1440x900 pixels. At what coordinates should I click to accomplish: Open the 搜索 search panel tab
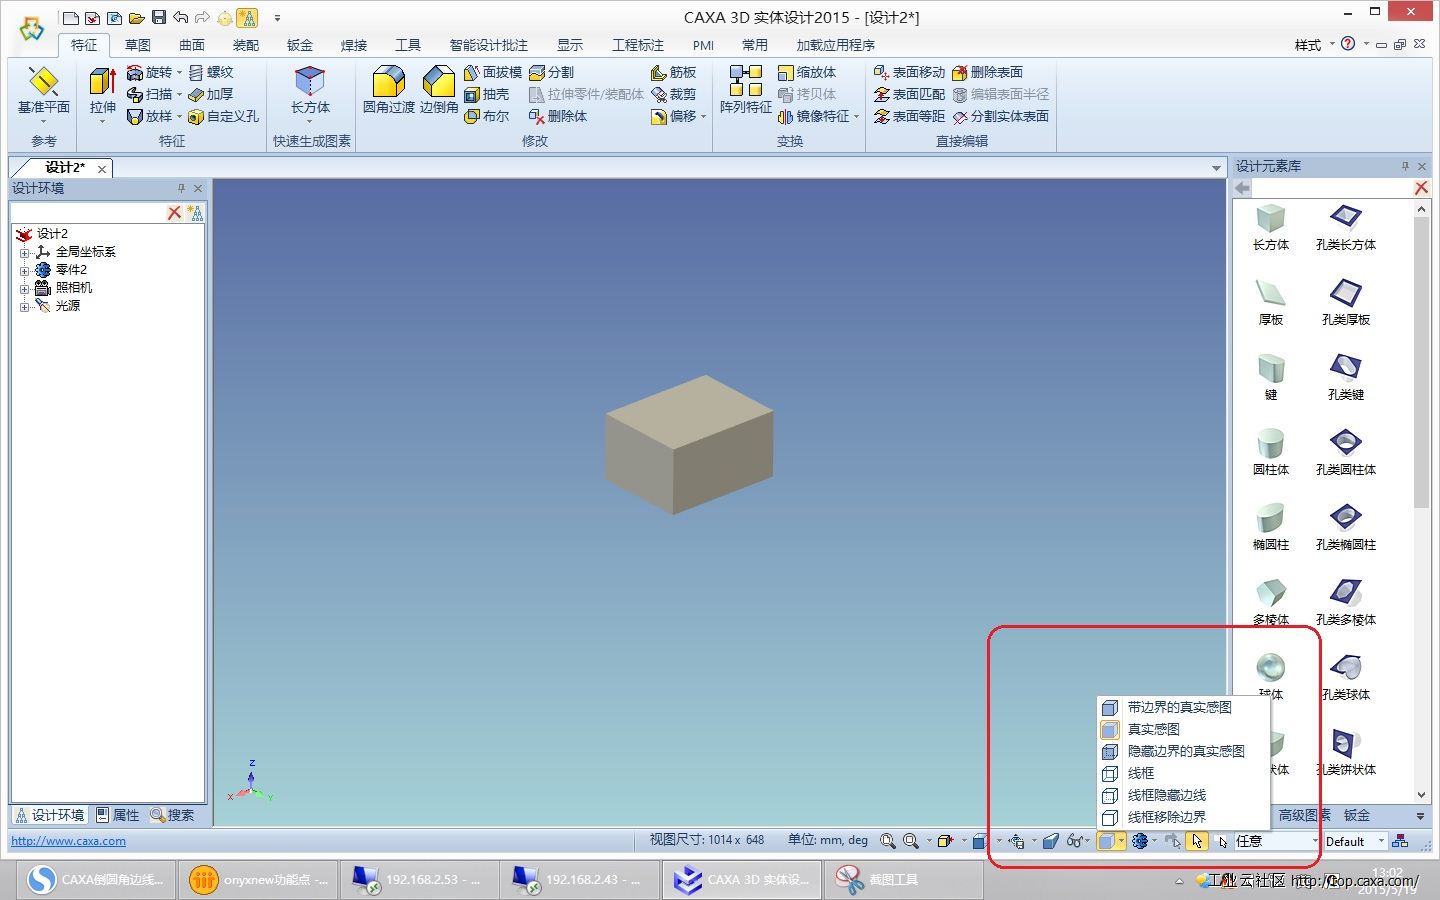coord(172,815)
